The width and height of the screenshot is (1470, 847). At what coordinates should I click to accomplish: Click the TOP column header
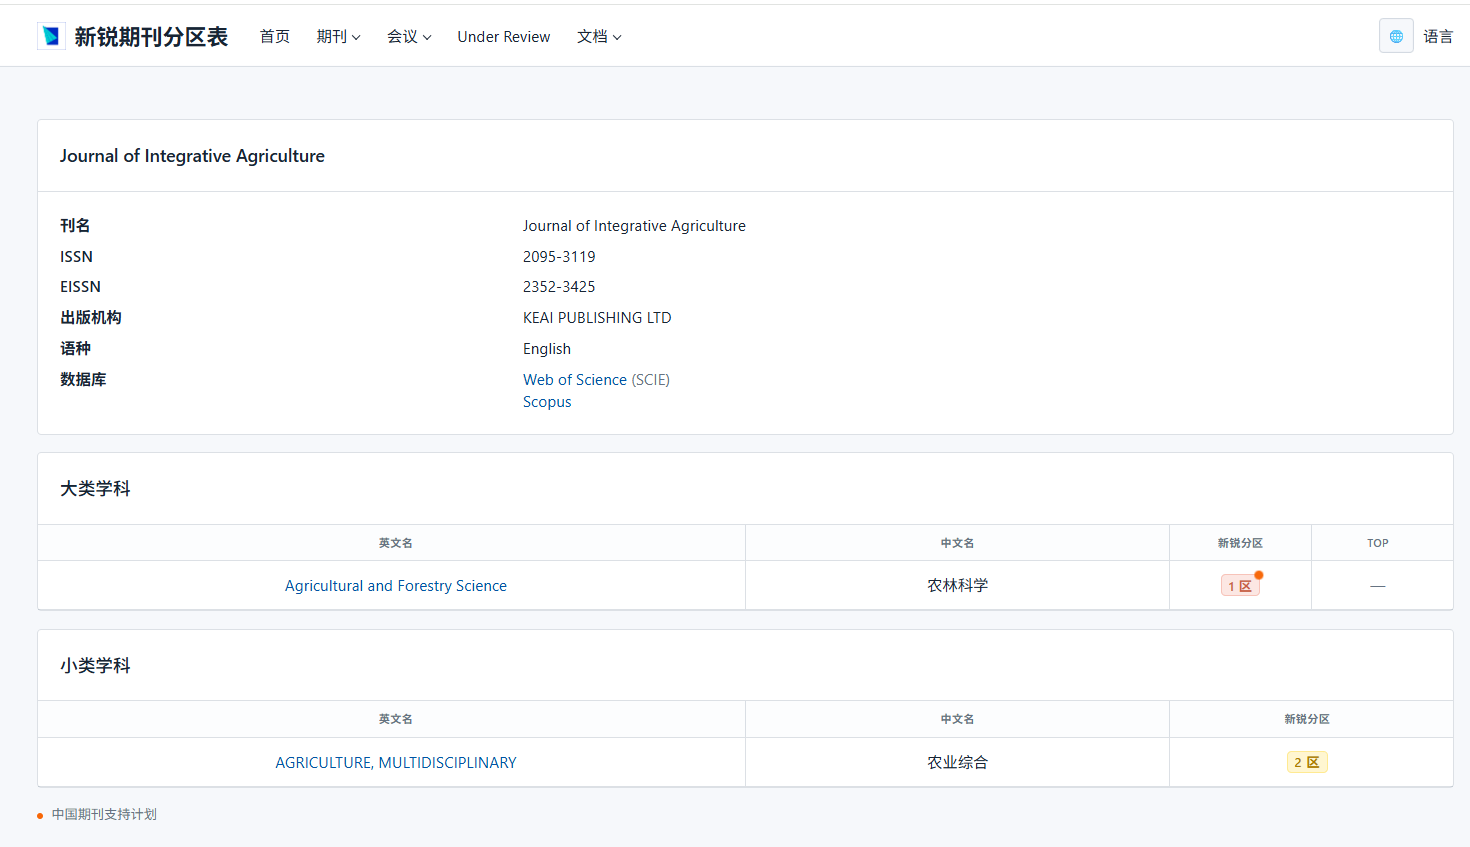pyautogui.click(x=1377, y=543)
